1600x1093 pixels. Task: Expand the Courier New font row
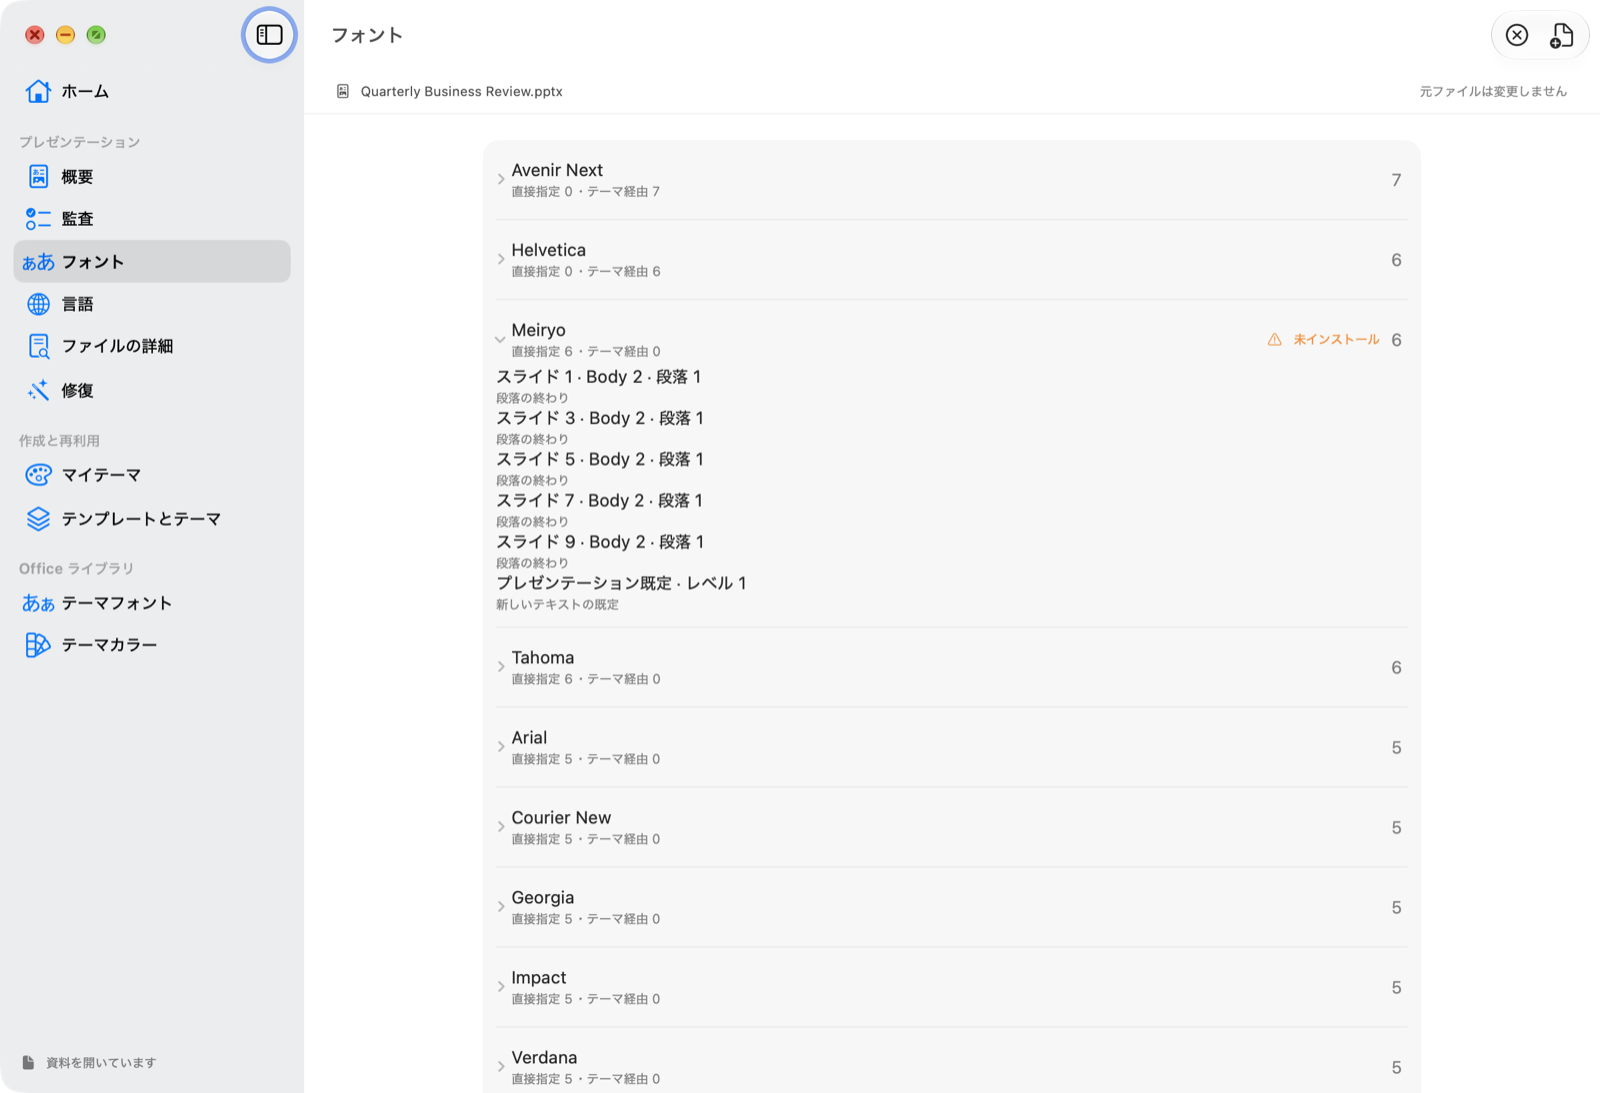pos(501,827)
